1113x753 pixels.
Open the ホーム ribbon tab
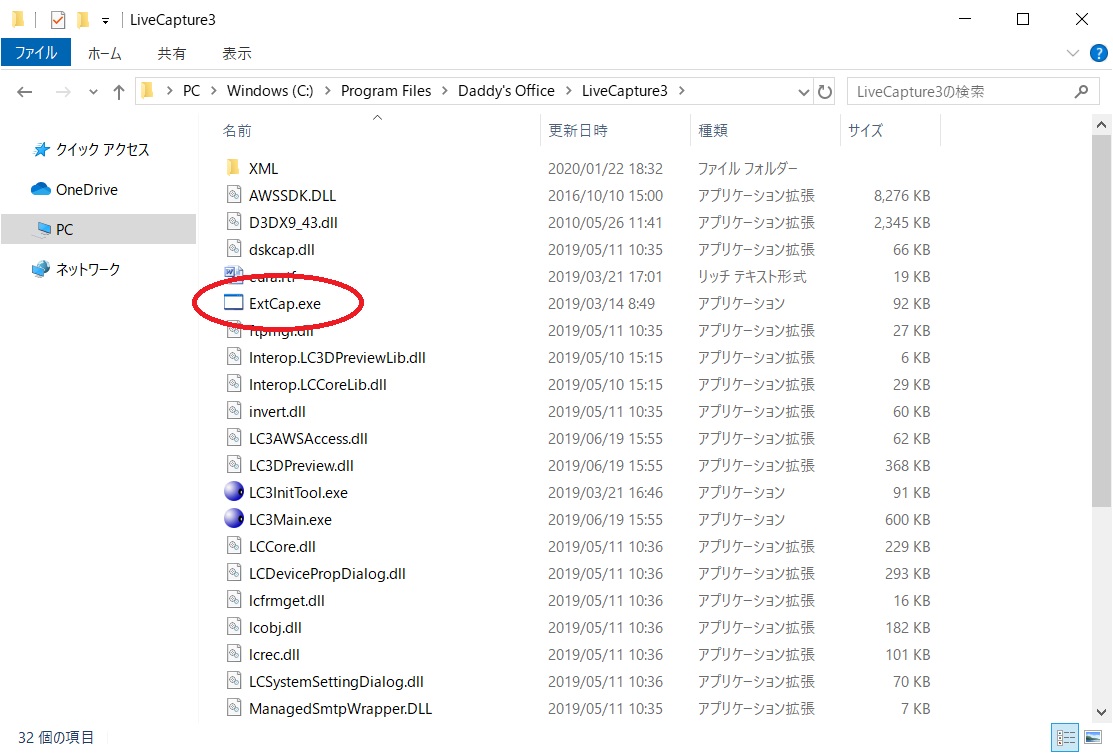(105, 53)
